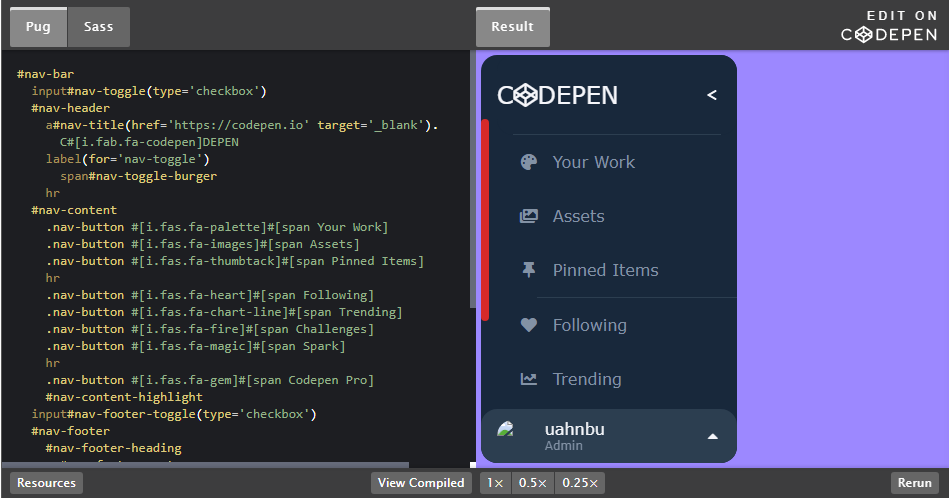Click the '#nav-bar' code line
Screen dimensions: 949x498
coord(45,74)
